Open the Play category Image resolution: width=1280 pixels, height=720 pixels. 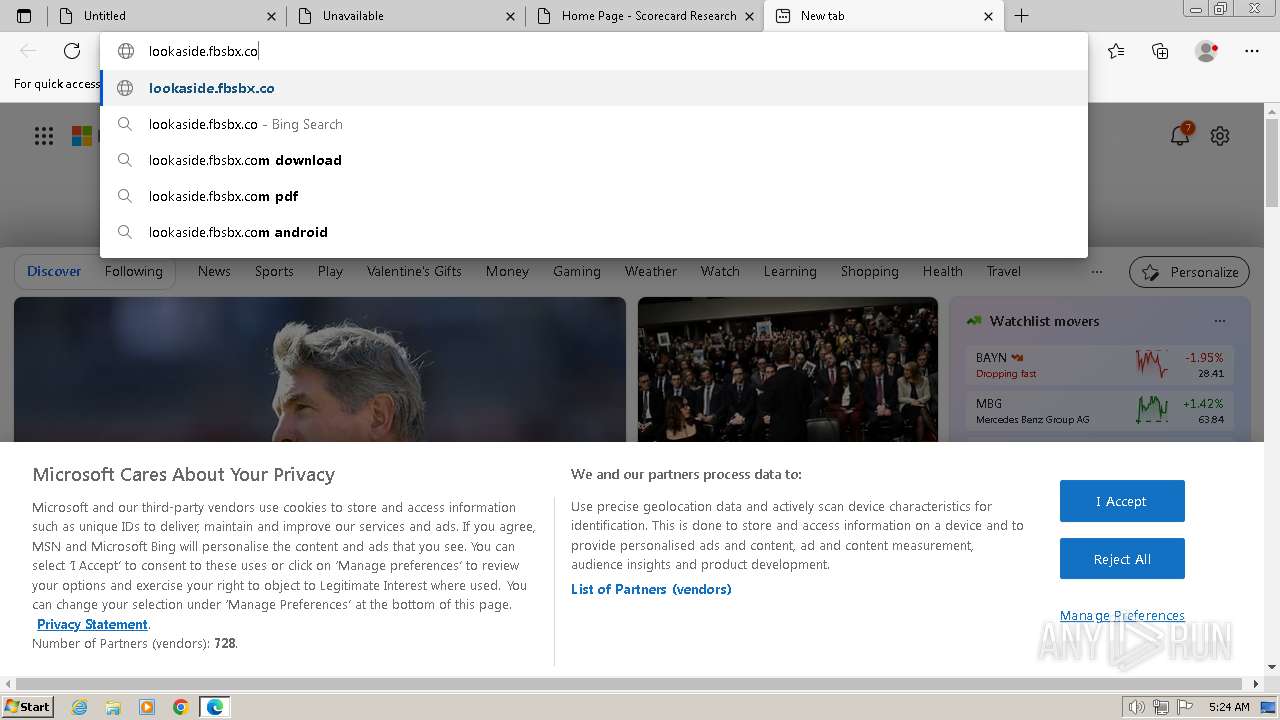point(330,271)
